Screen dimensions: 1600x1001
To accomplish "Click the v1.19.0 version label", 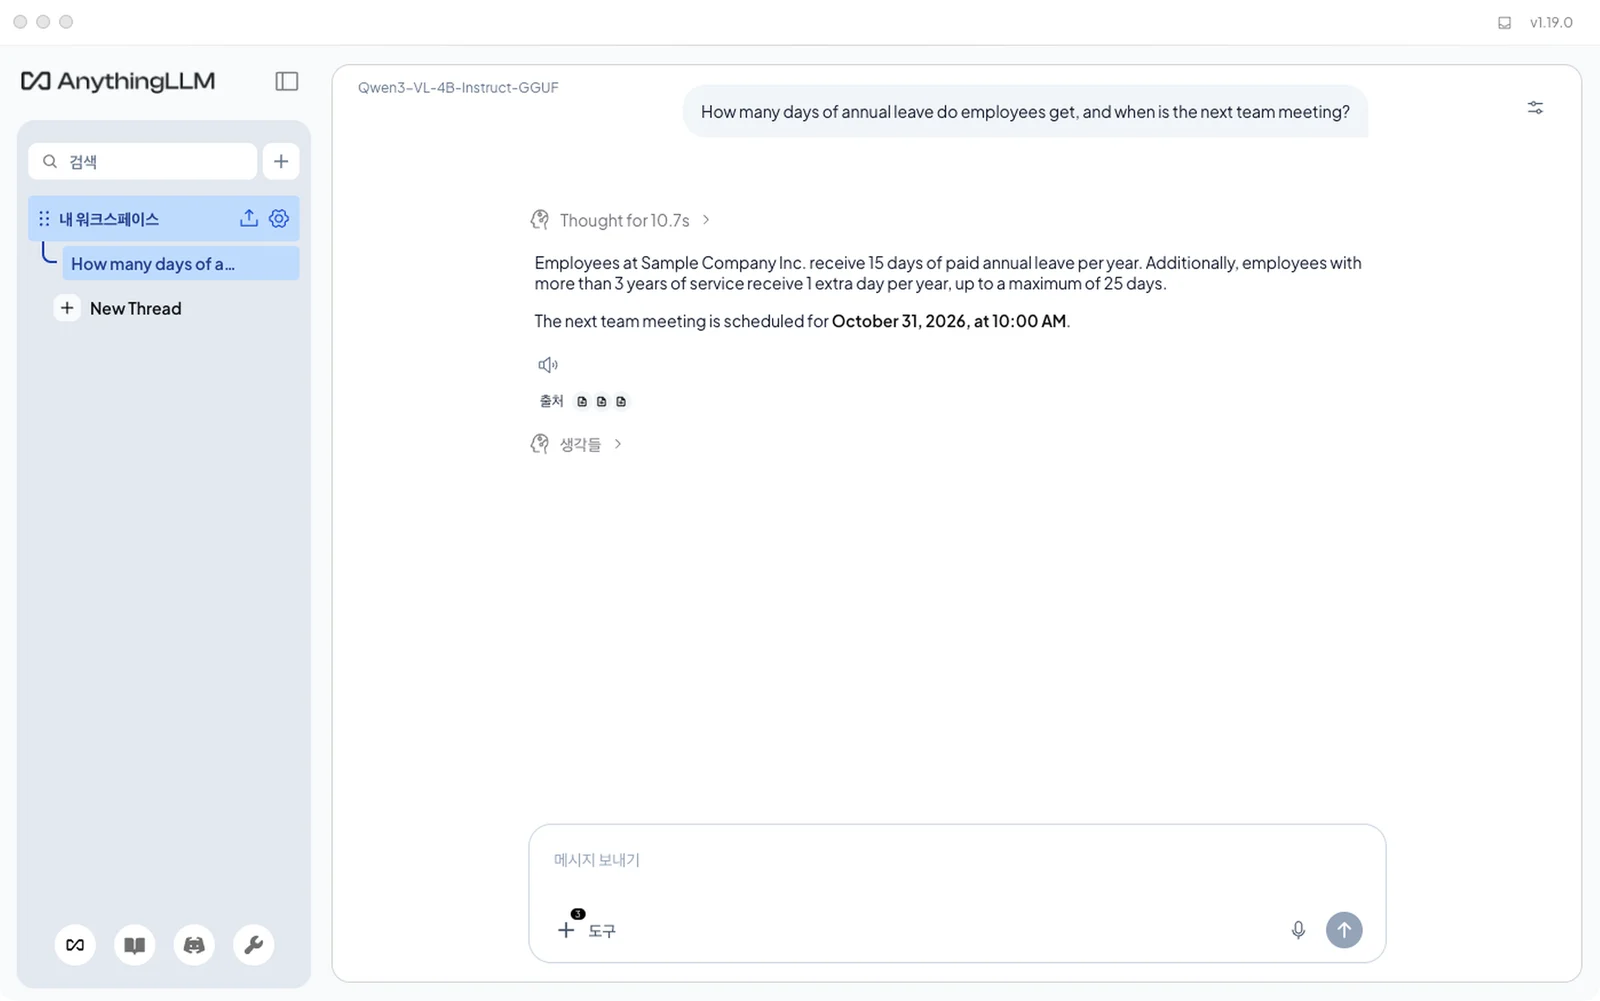I will 1551,22.
